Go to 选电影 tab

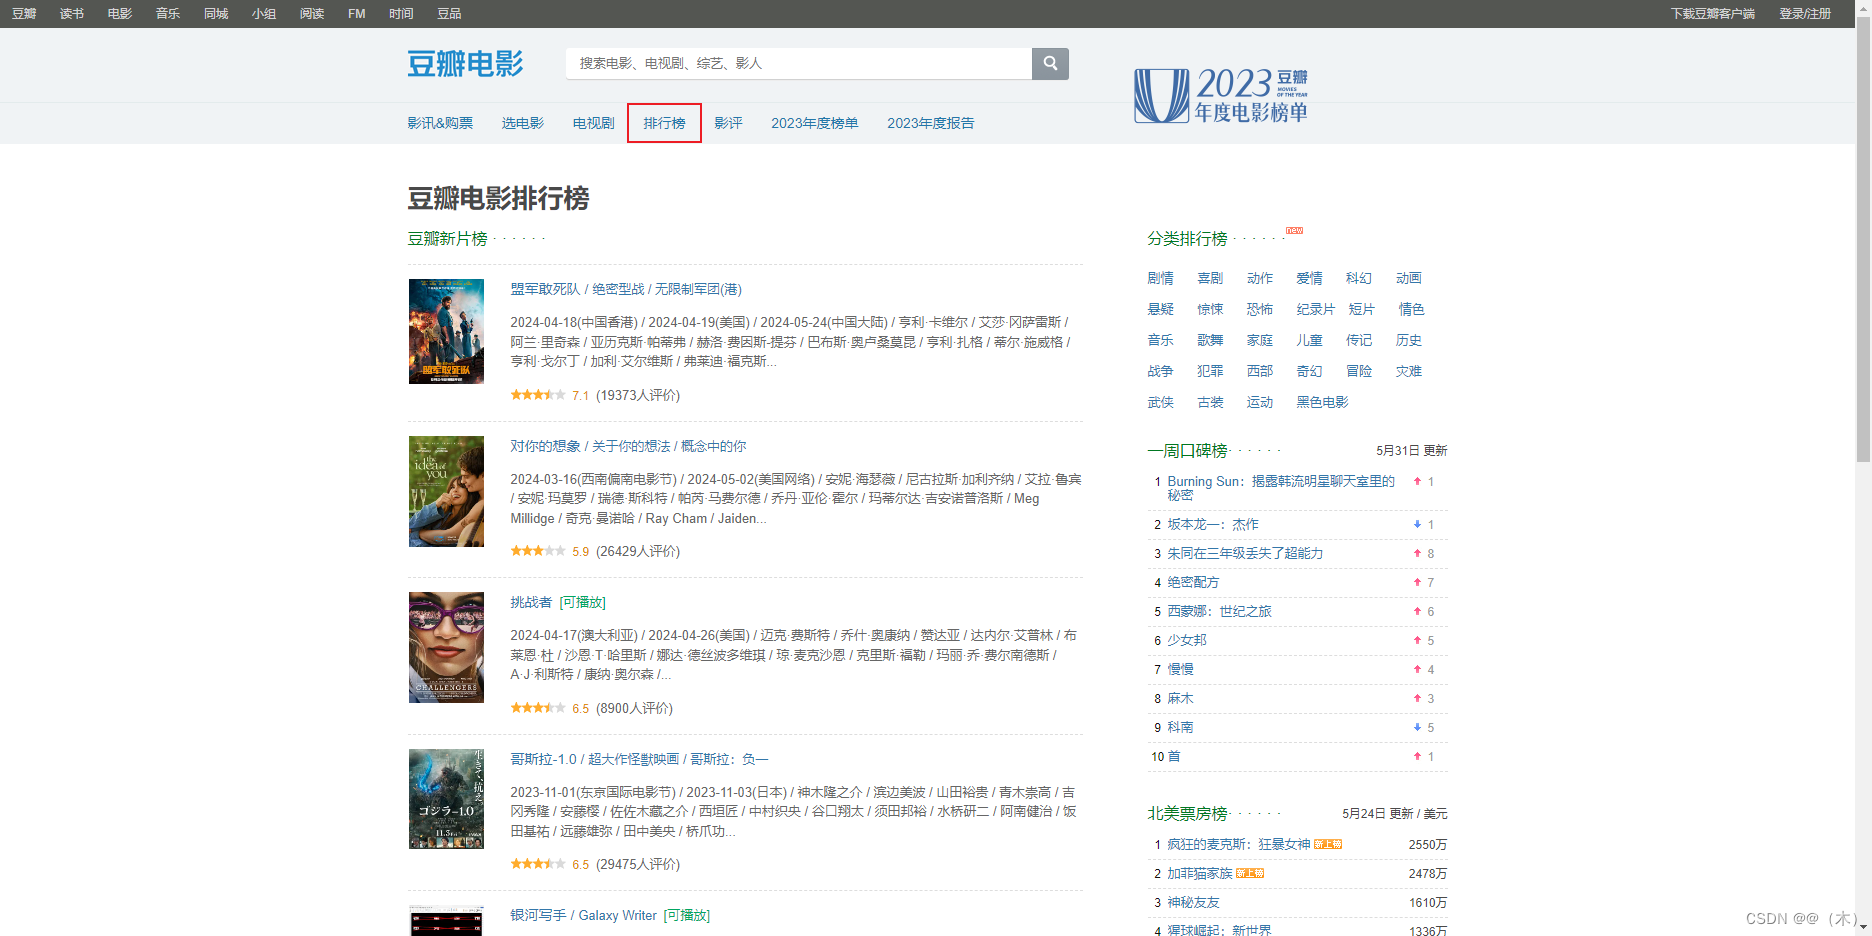coord(523,123)
